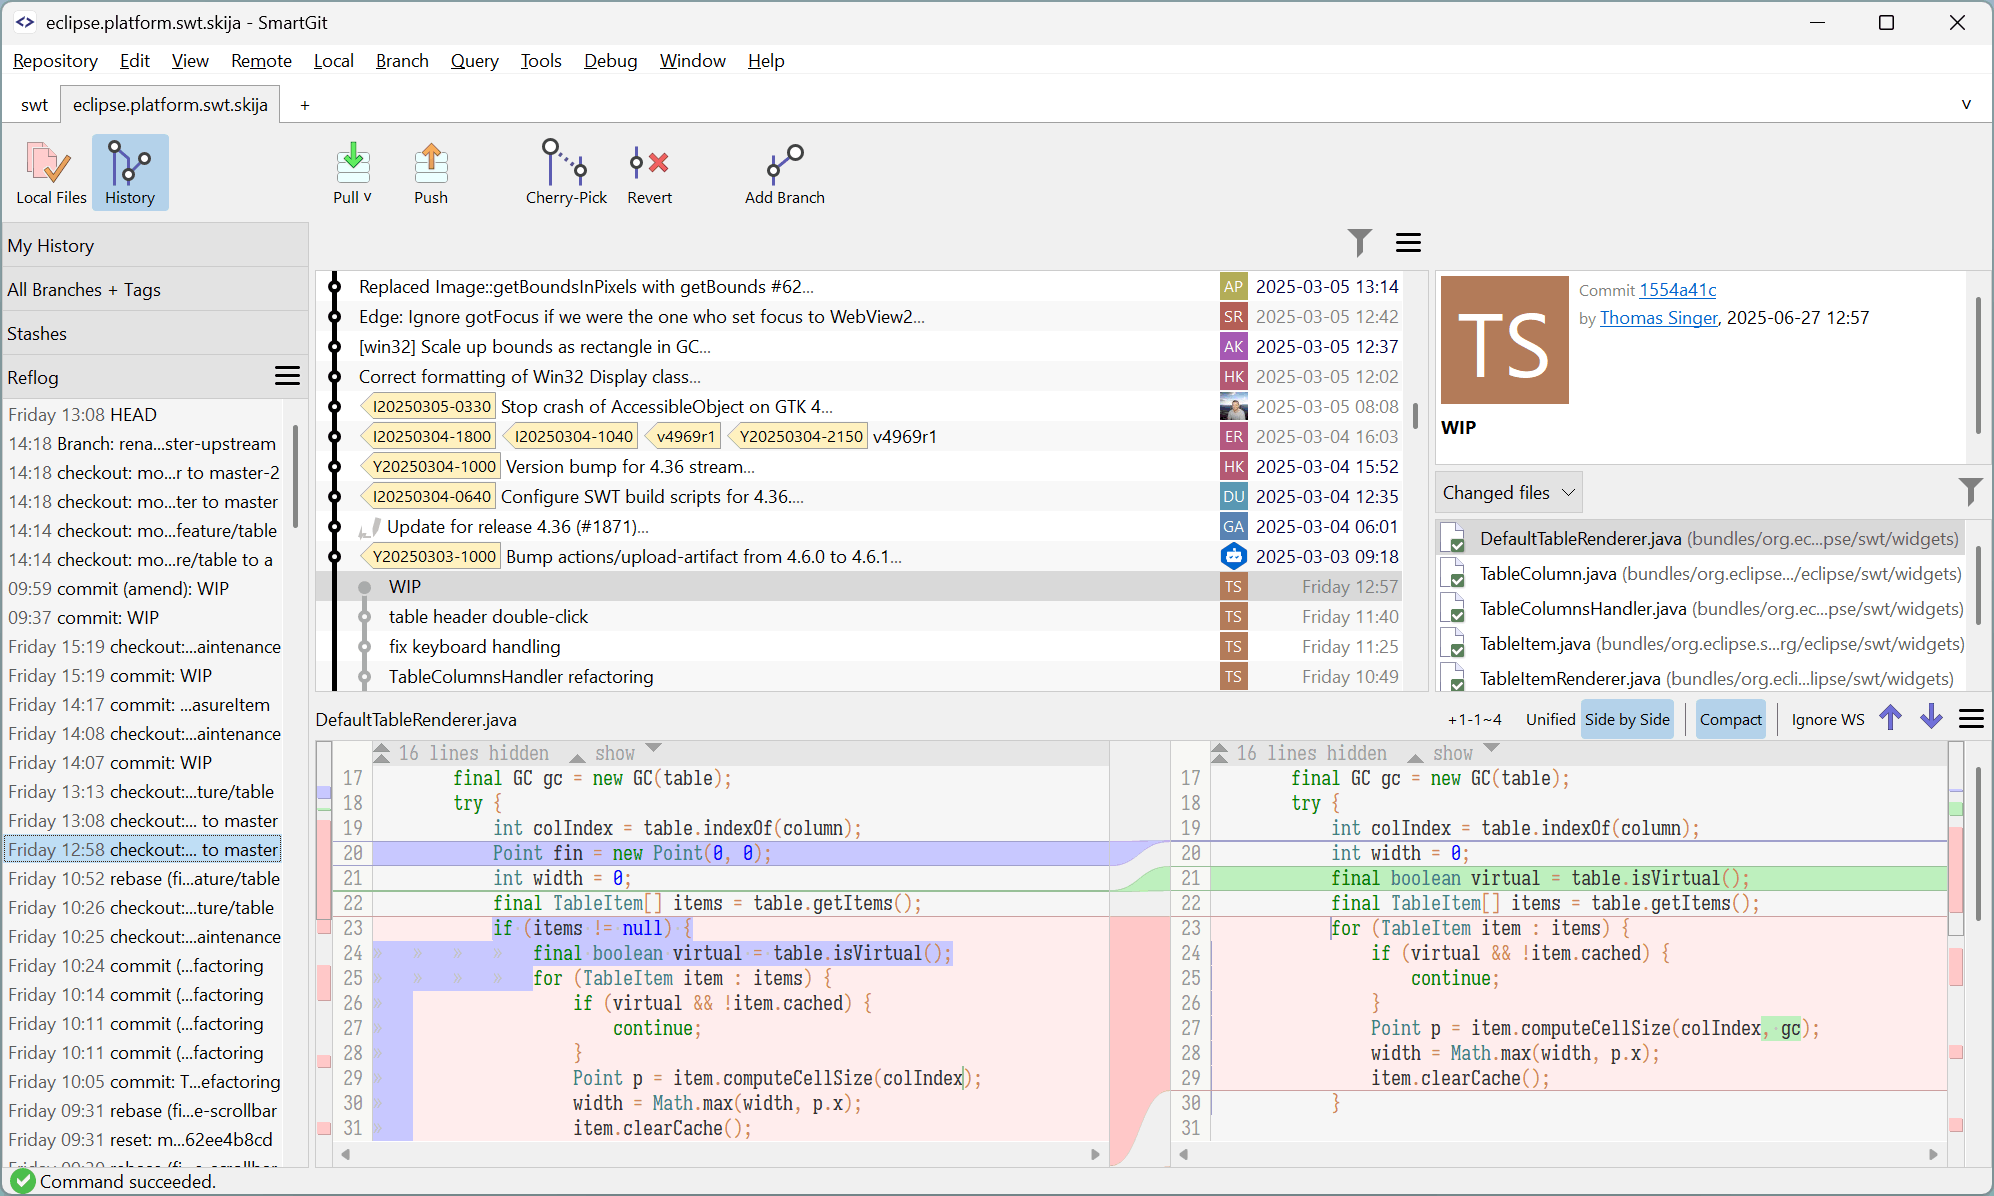Image resolution: width=1994 pixels, height=1196 pixels.
Task: Select DefaultTableRenderer.java in changed files
Action: click(1581, 538)
